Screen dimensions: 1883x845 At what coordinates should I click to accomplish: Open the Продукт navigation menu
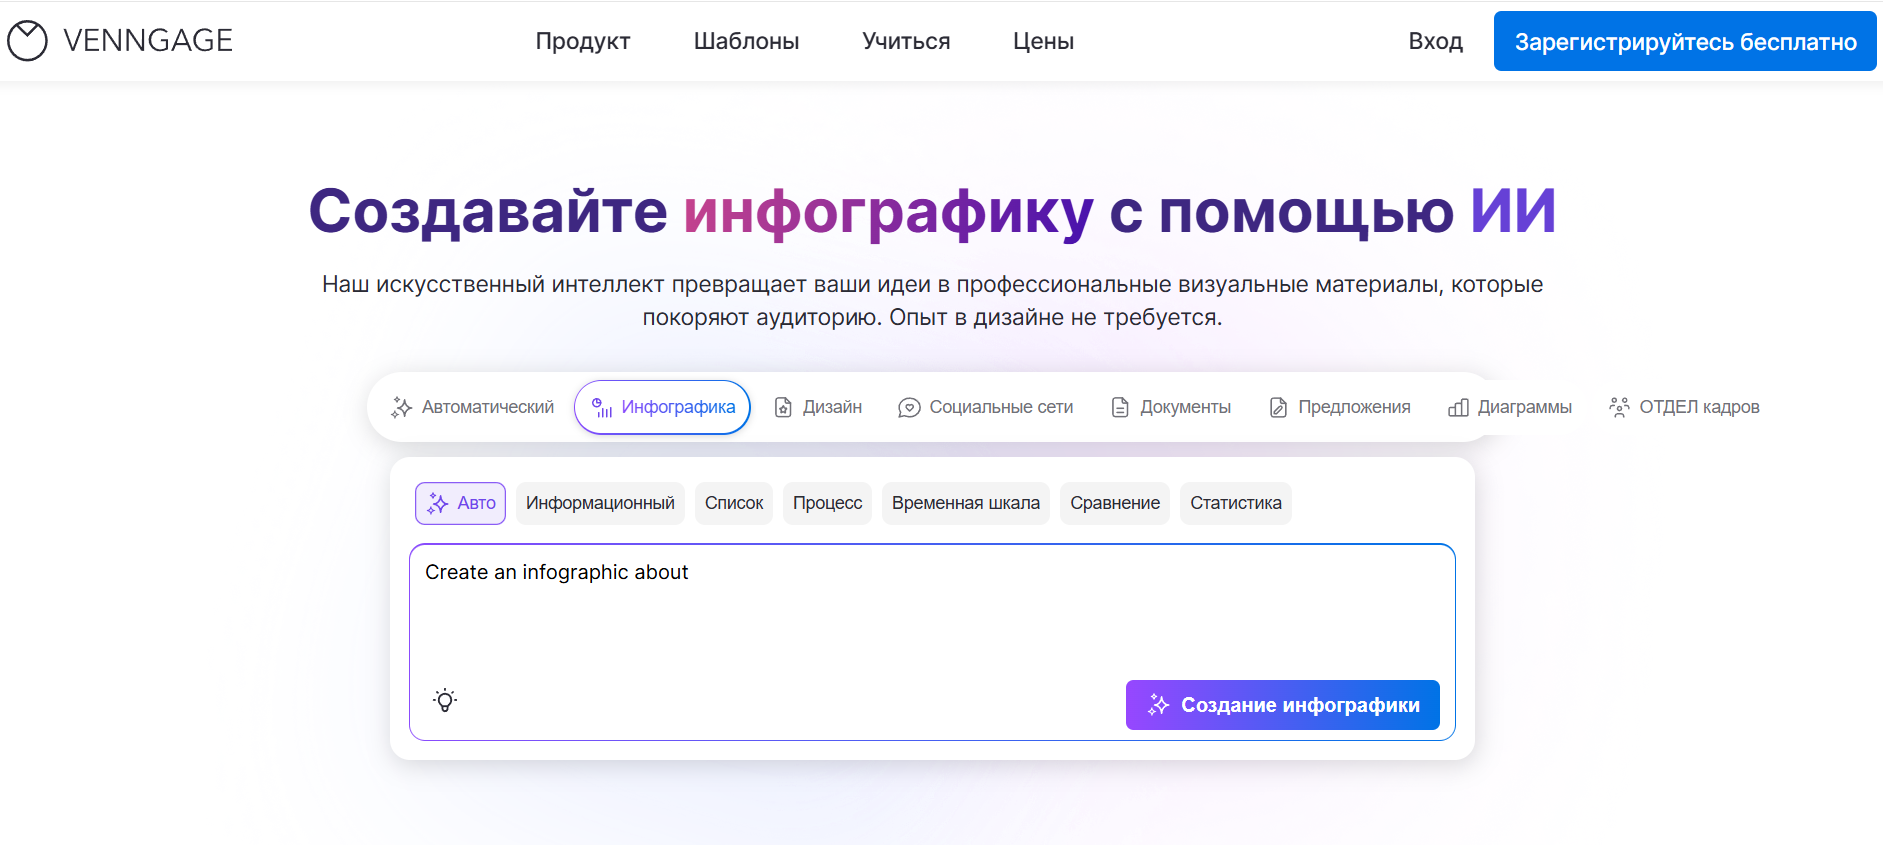coord(583,41)
